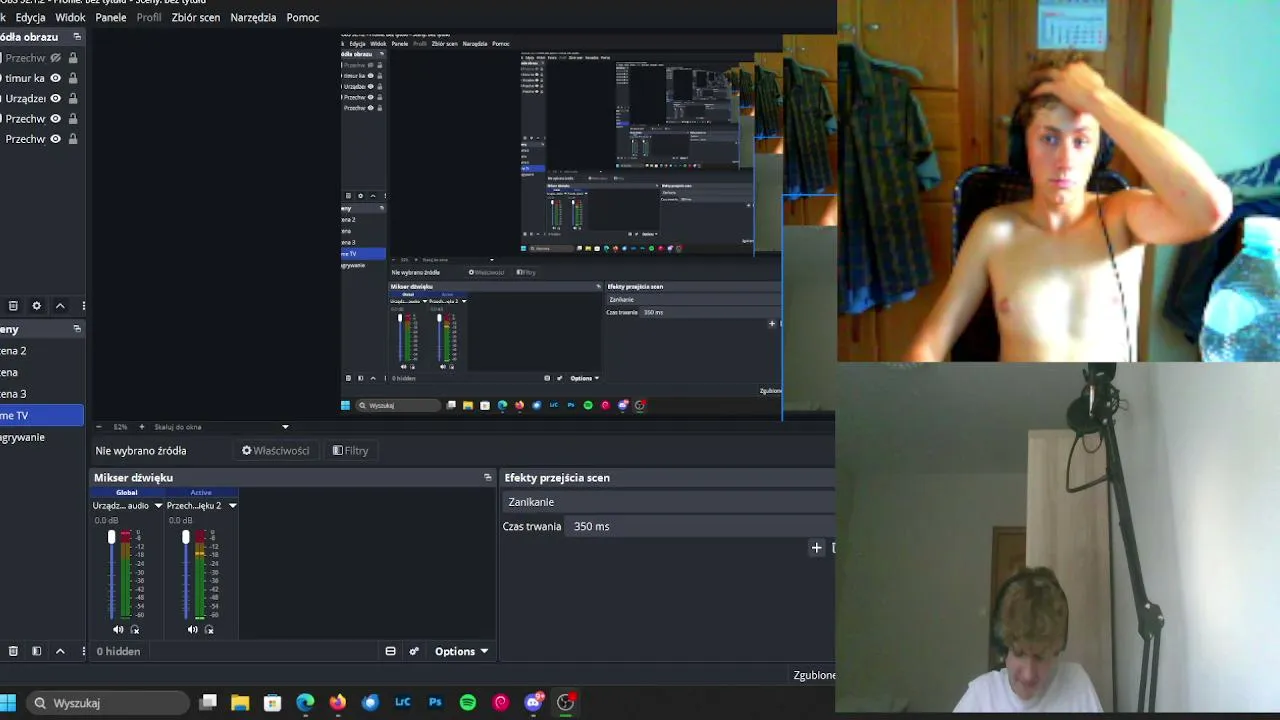Mute the Urządz... audio channel

click(x=118, y=630)
